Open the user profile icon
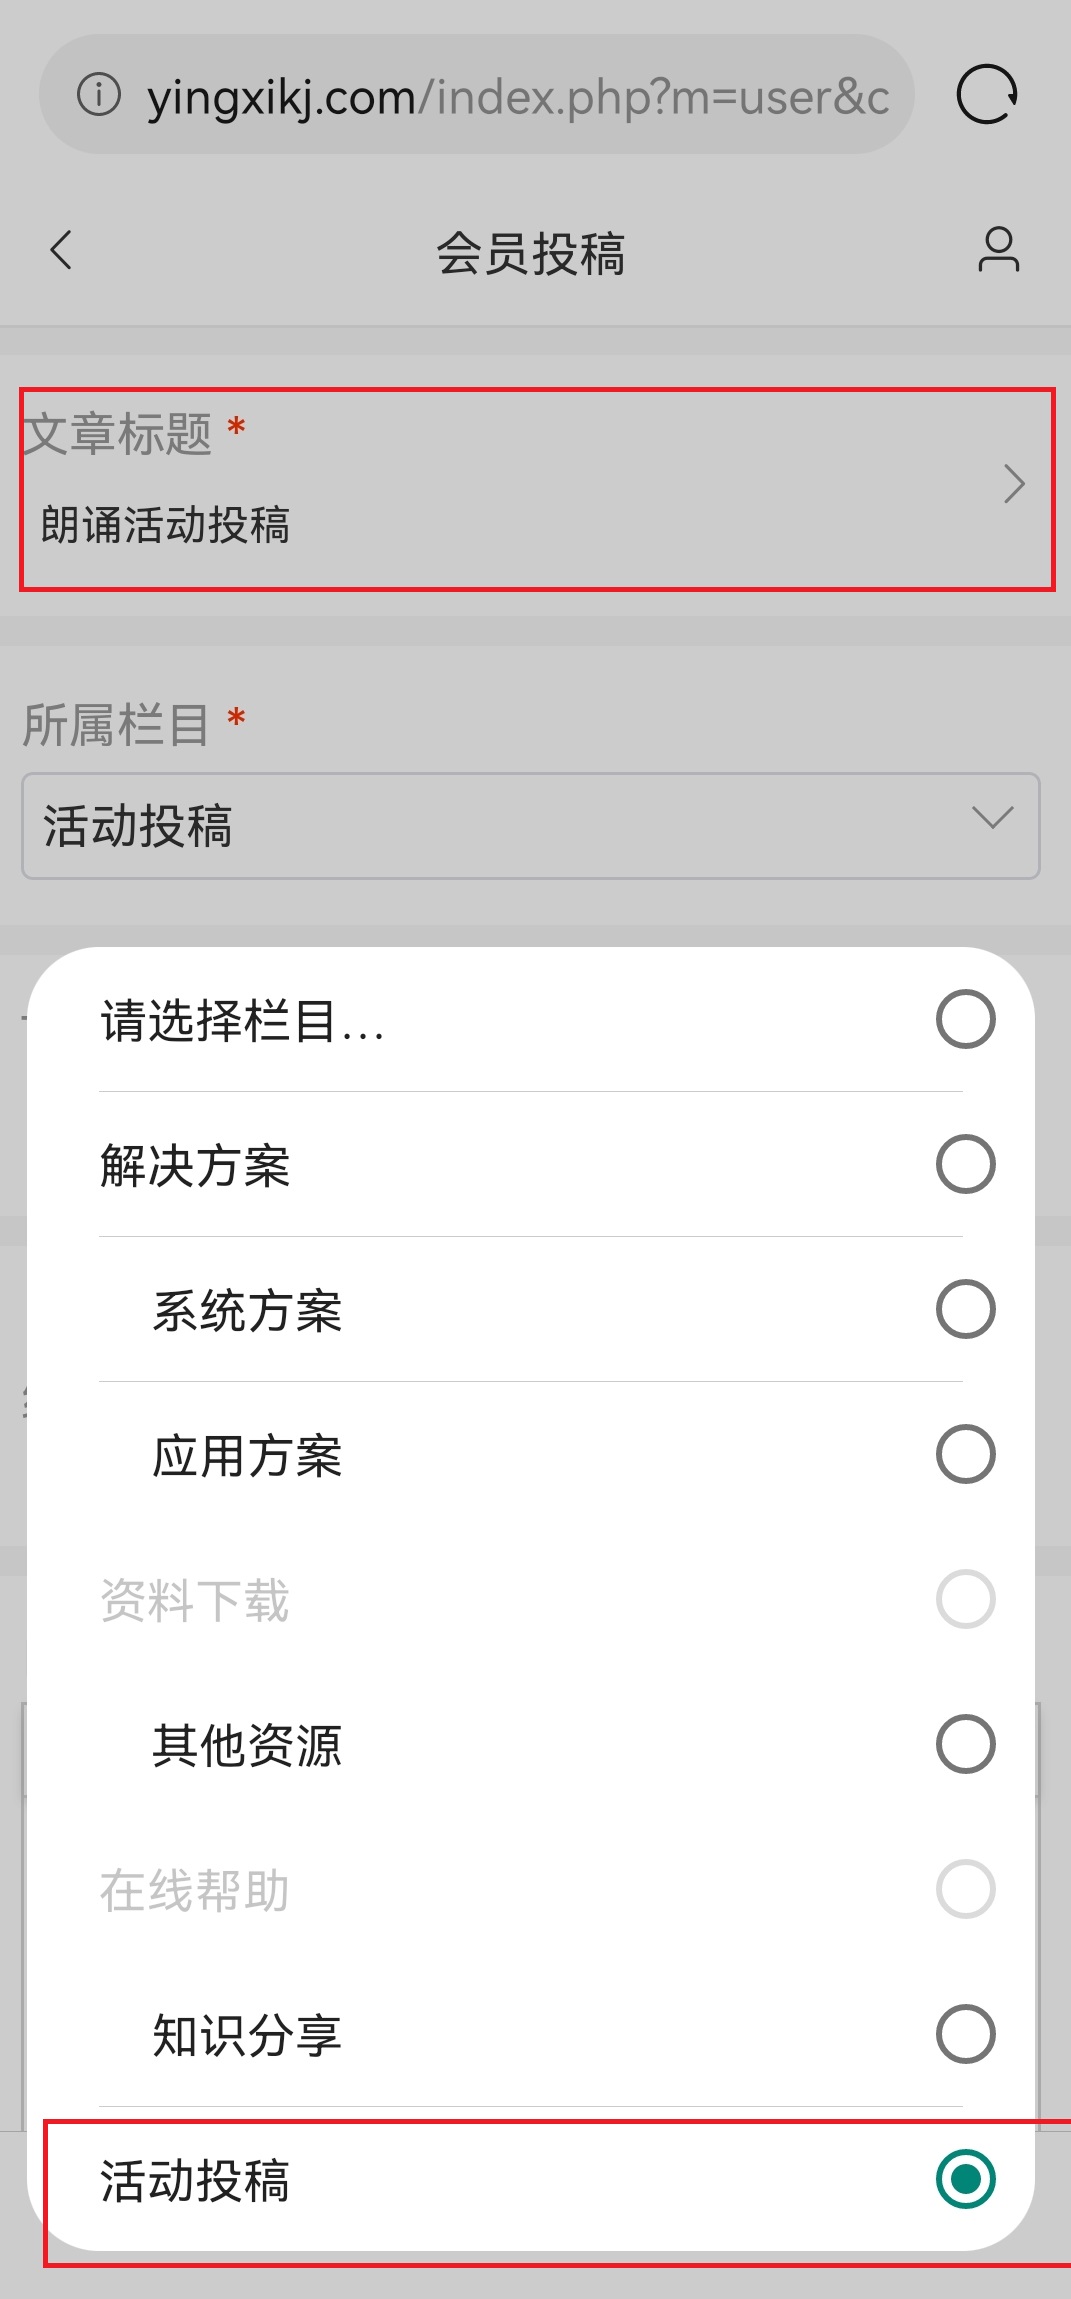 (x=998, y=250)
